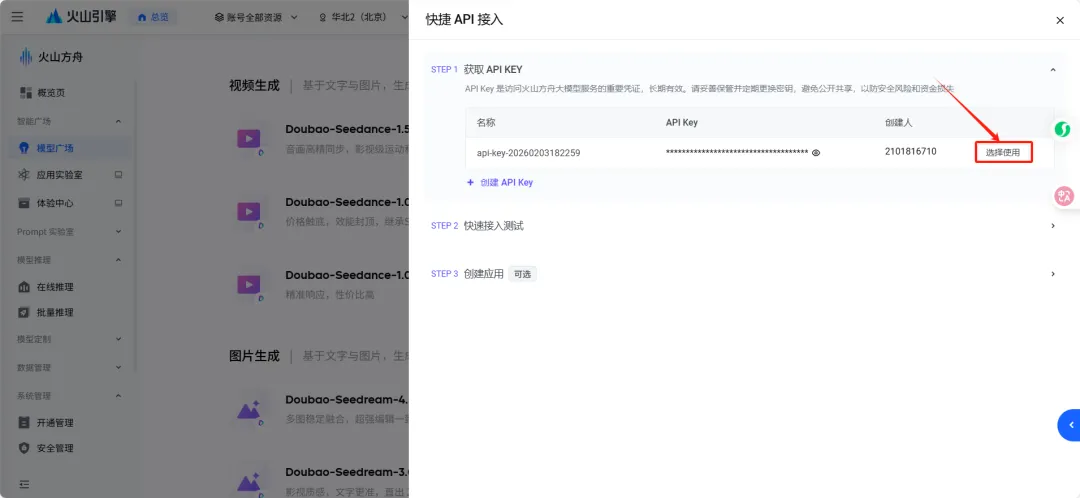1080x498 pixels.
Task: Click the 火山引擎 logo
Action: [81, 17]
